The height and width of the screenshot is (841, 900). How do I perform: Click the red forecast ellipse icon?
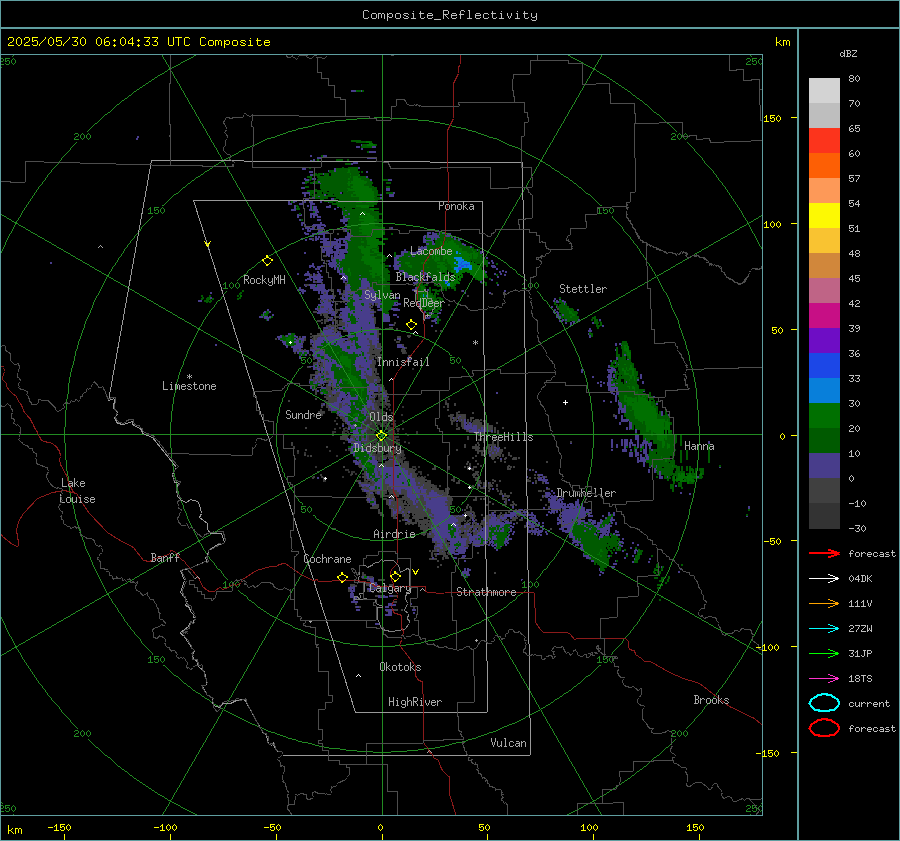pos(824,728)
